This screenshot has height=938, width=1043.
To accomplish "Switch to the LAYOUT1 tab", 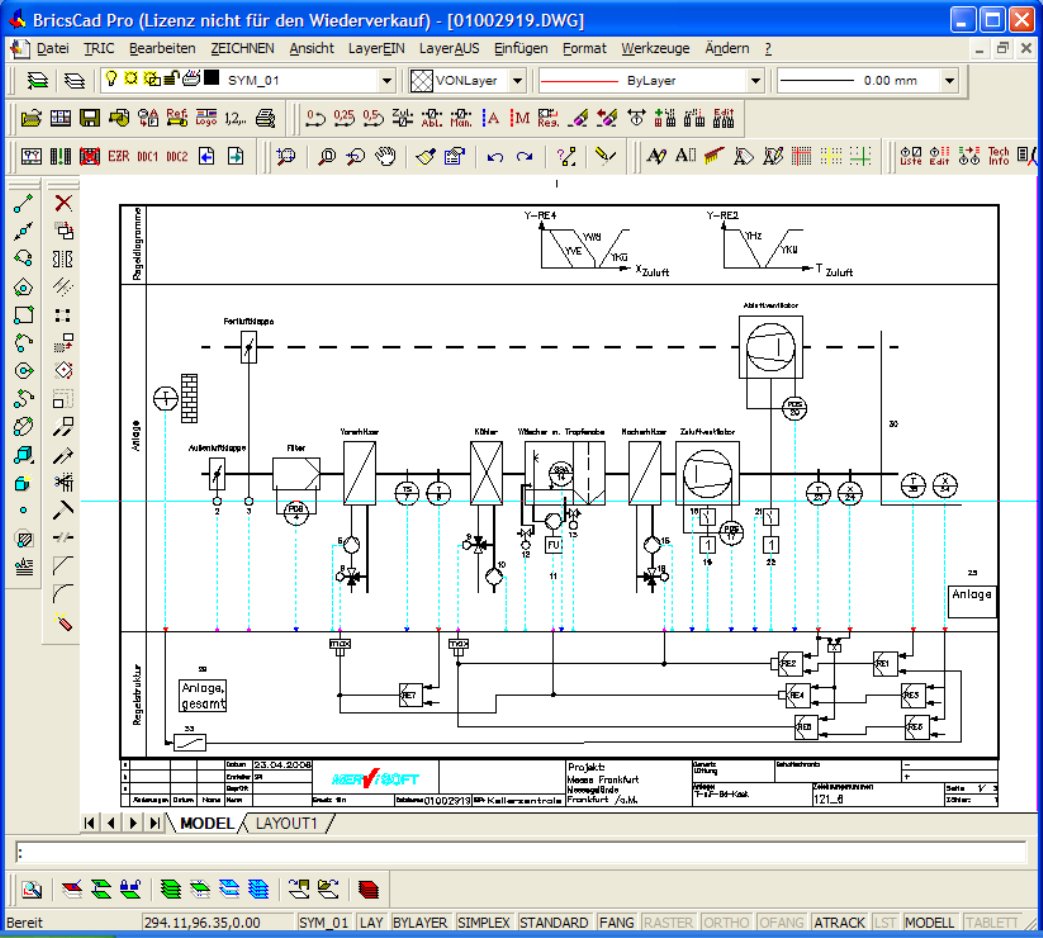I will coord(288,822).
